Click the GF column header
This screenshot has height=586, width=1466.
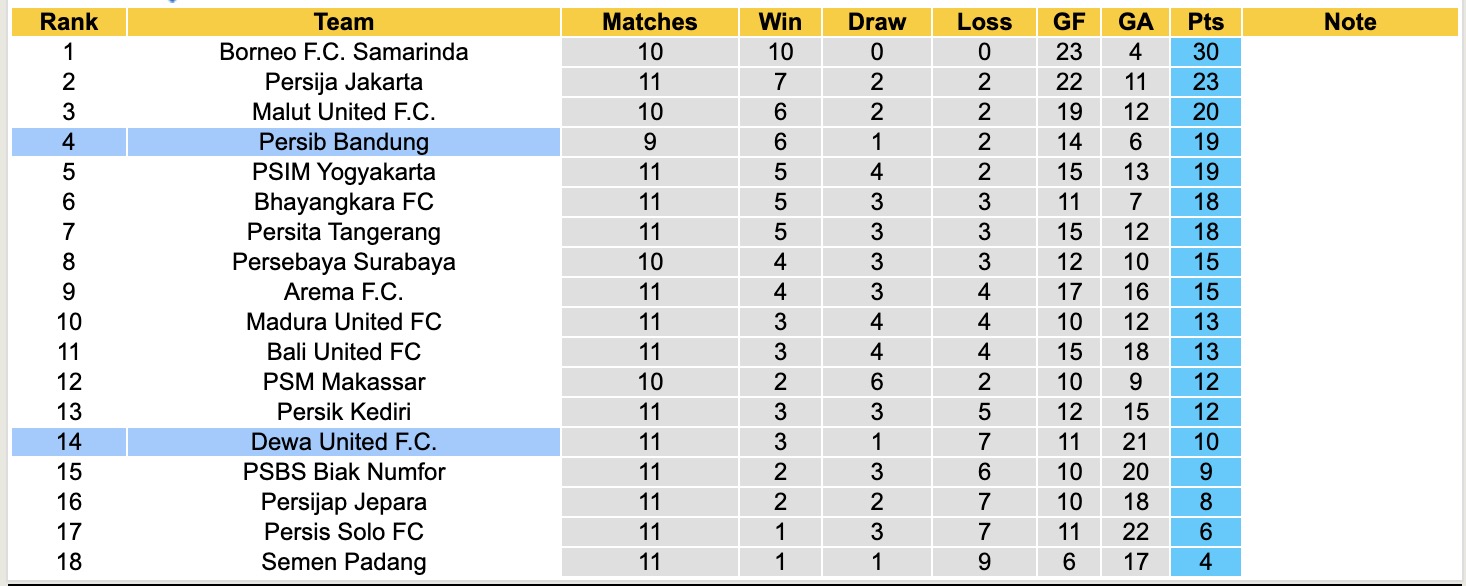click(1069, 22)
